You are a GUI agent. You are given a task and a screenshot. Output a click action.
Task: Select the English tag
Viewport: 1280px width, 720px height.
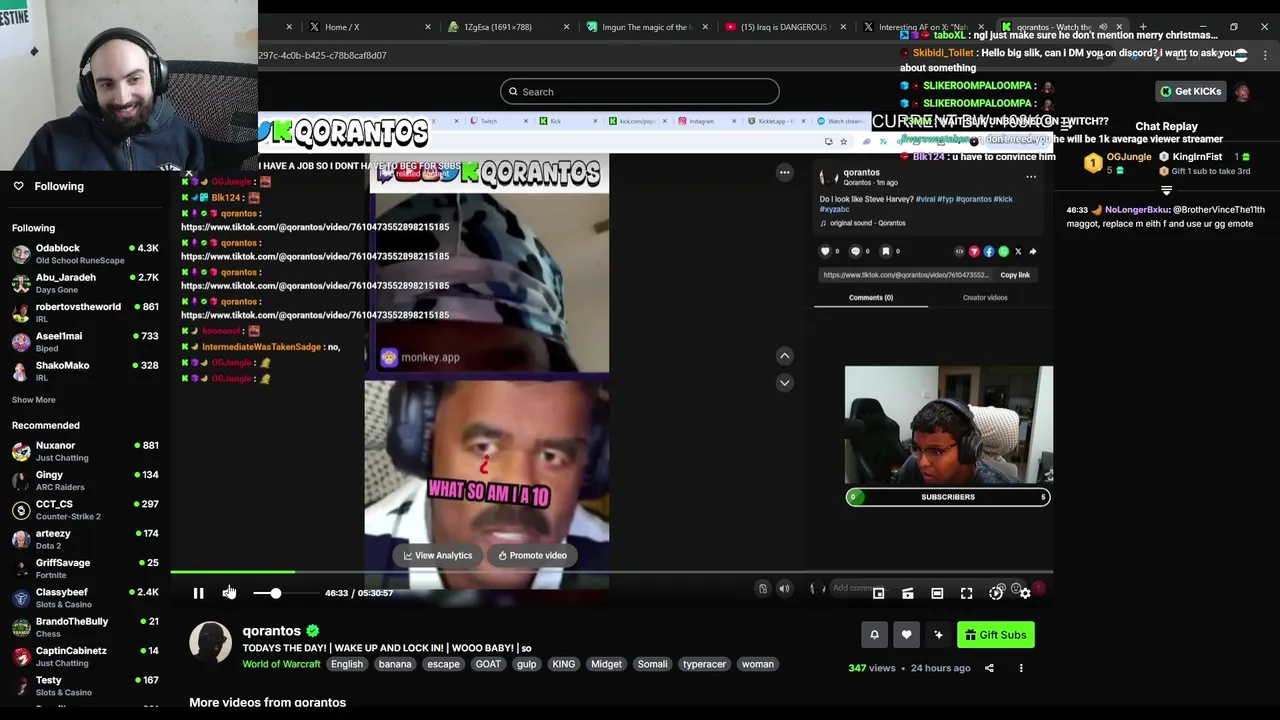[347, 664]
